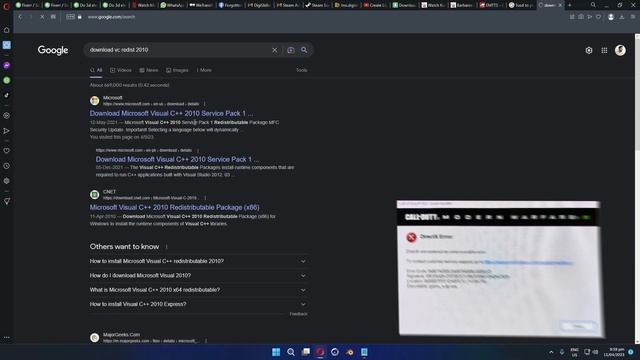Clear the Google search box with X
The height and width of the screenshot is (360, 640).
(274, 50)
